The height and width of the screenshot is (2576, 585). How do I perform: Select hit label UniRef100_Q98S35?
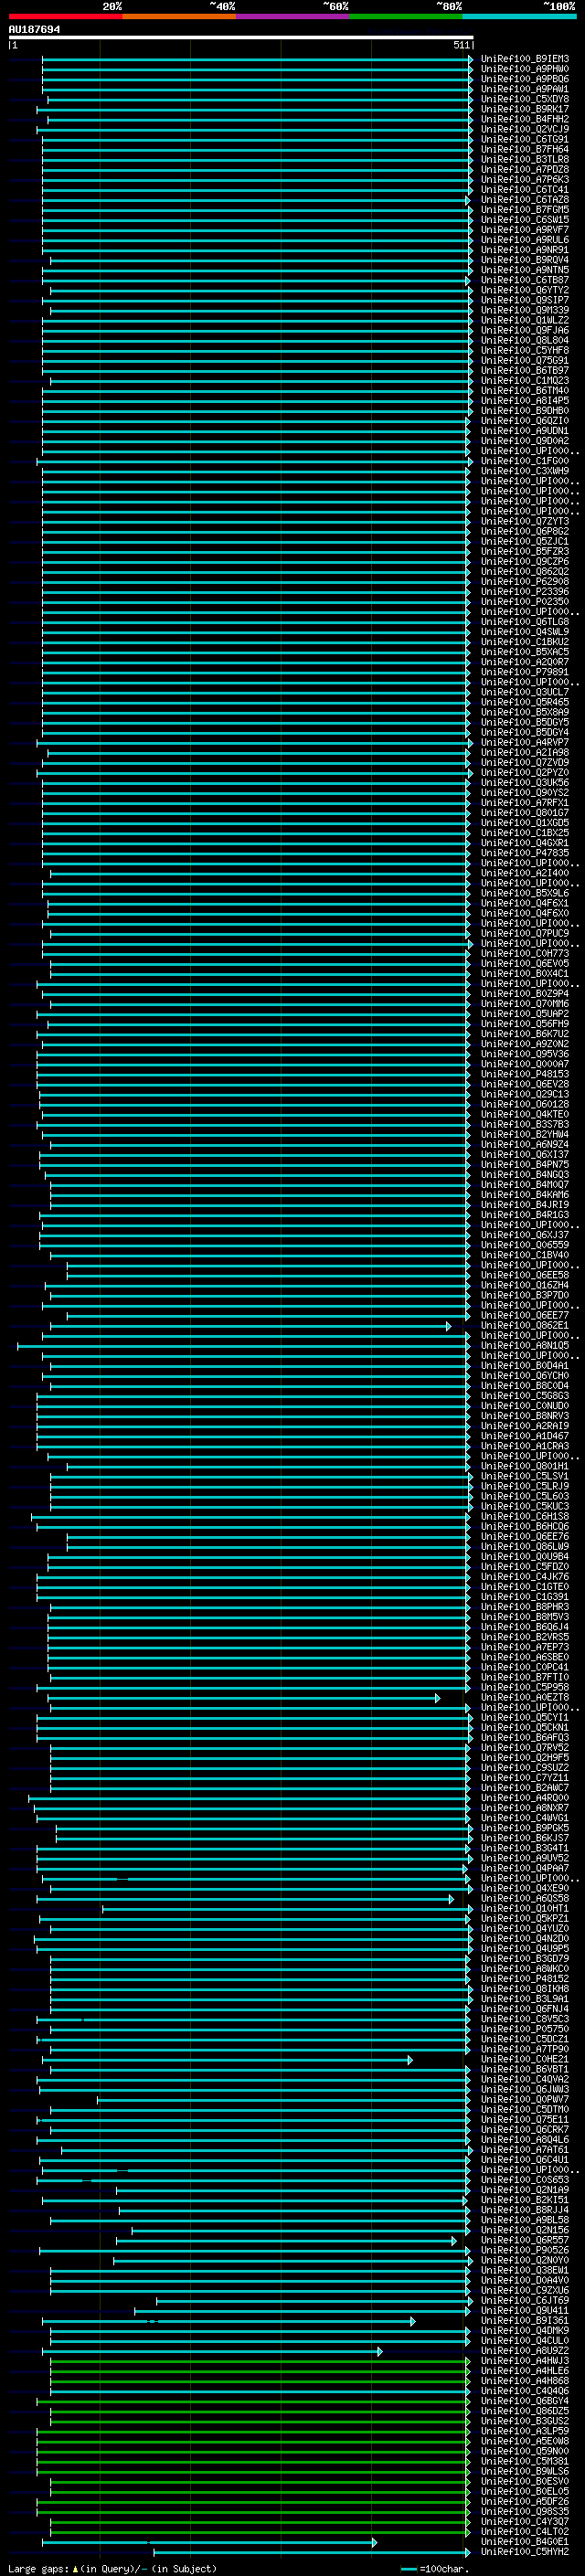point(524,2512)
